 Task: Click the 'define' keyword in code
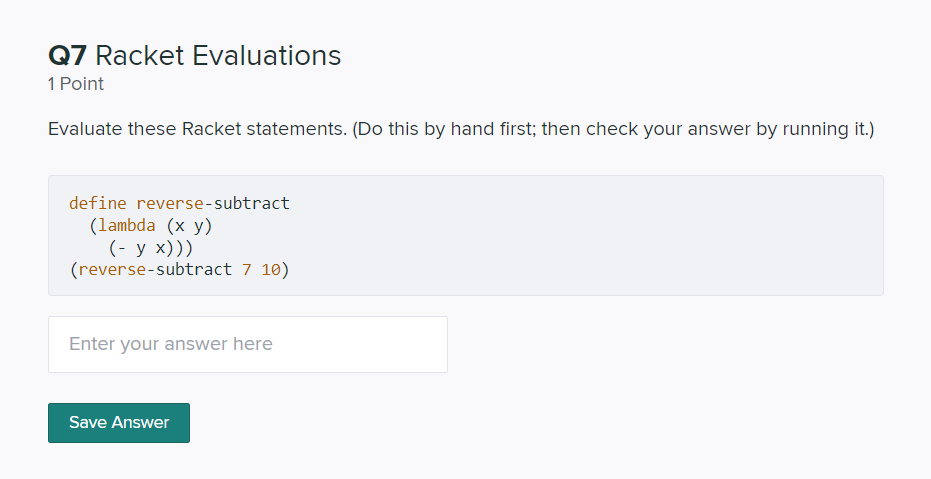click(x=98, y=203)
